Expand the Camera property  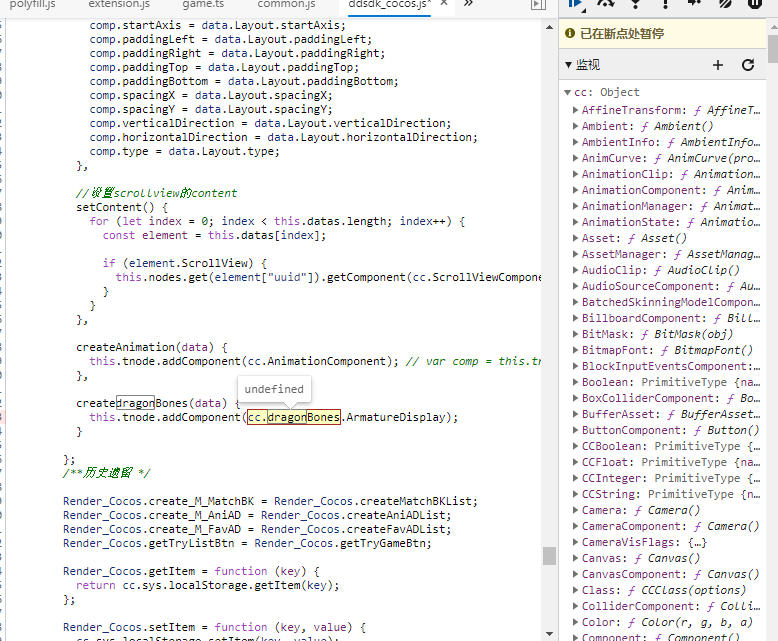575,510
